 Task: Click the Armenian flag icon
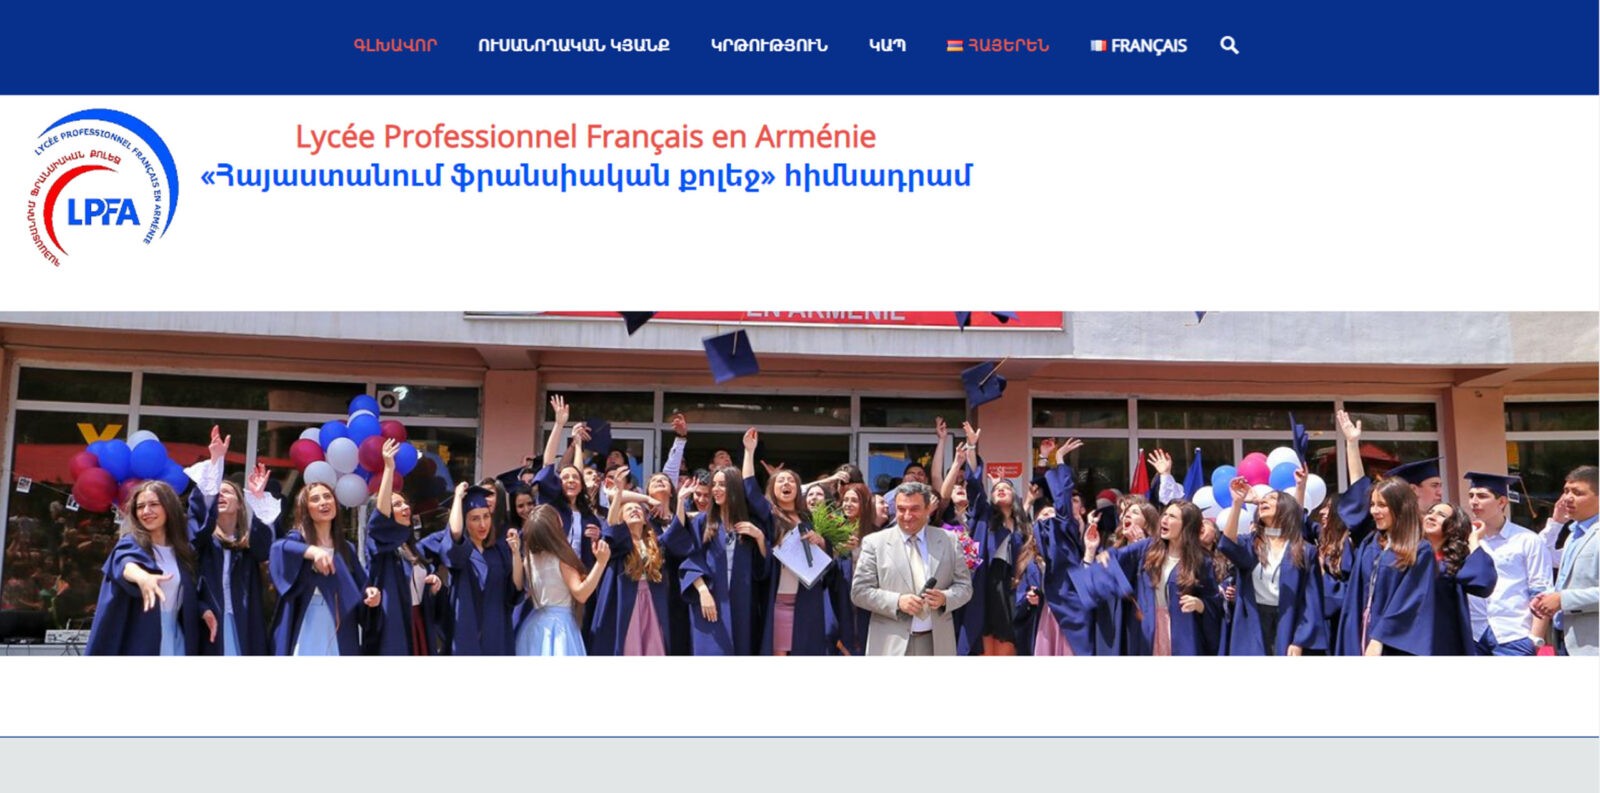coord(954,45)
